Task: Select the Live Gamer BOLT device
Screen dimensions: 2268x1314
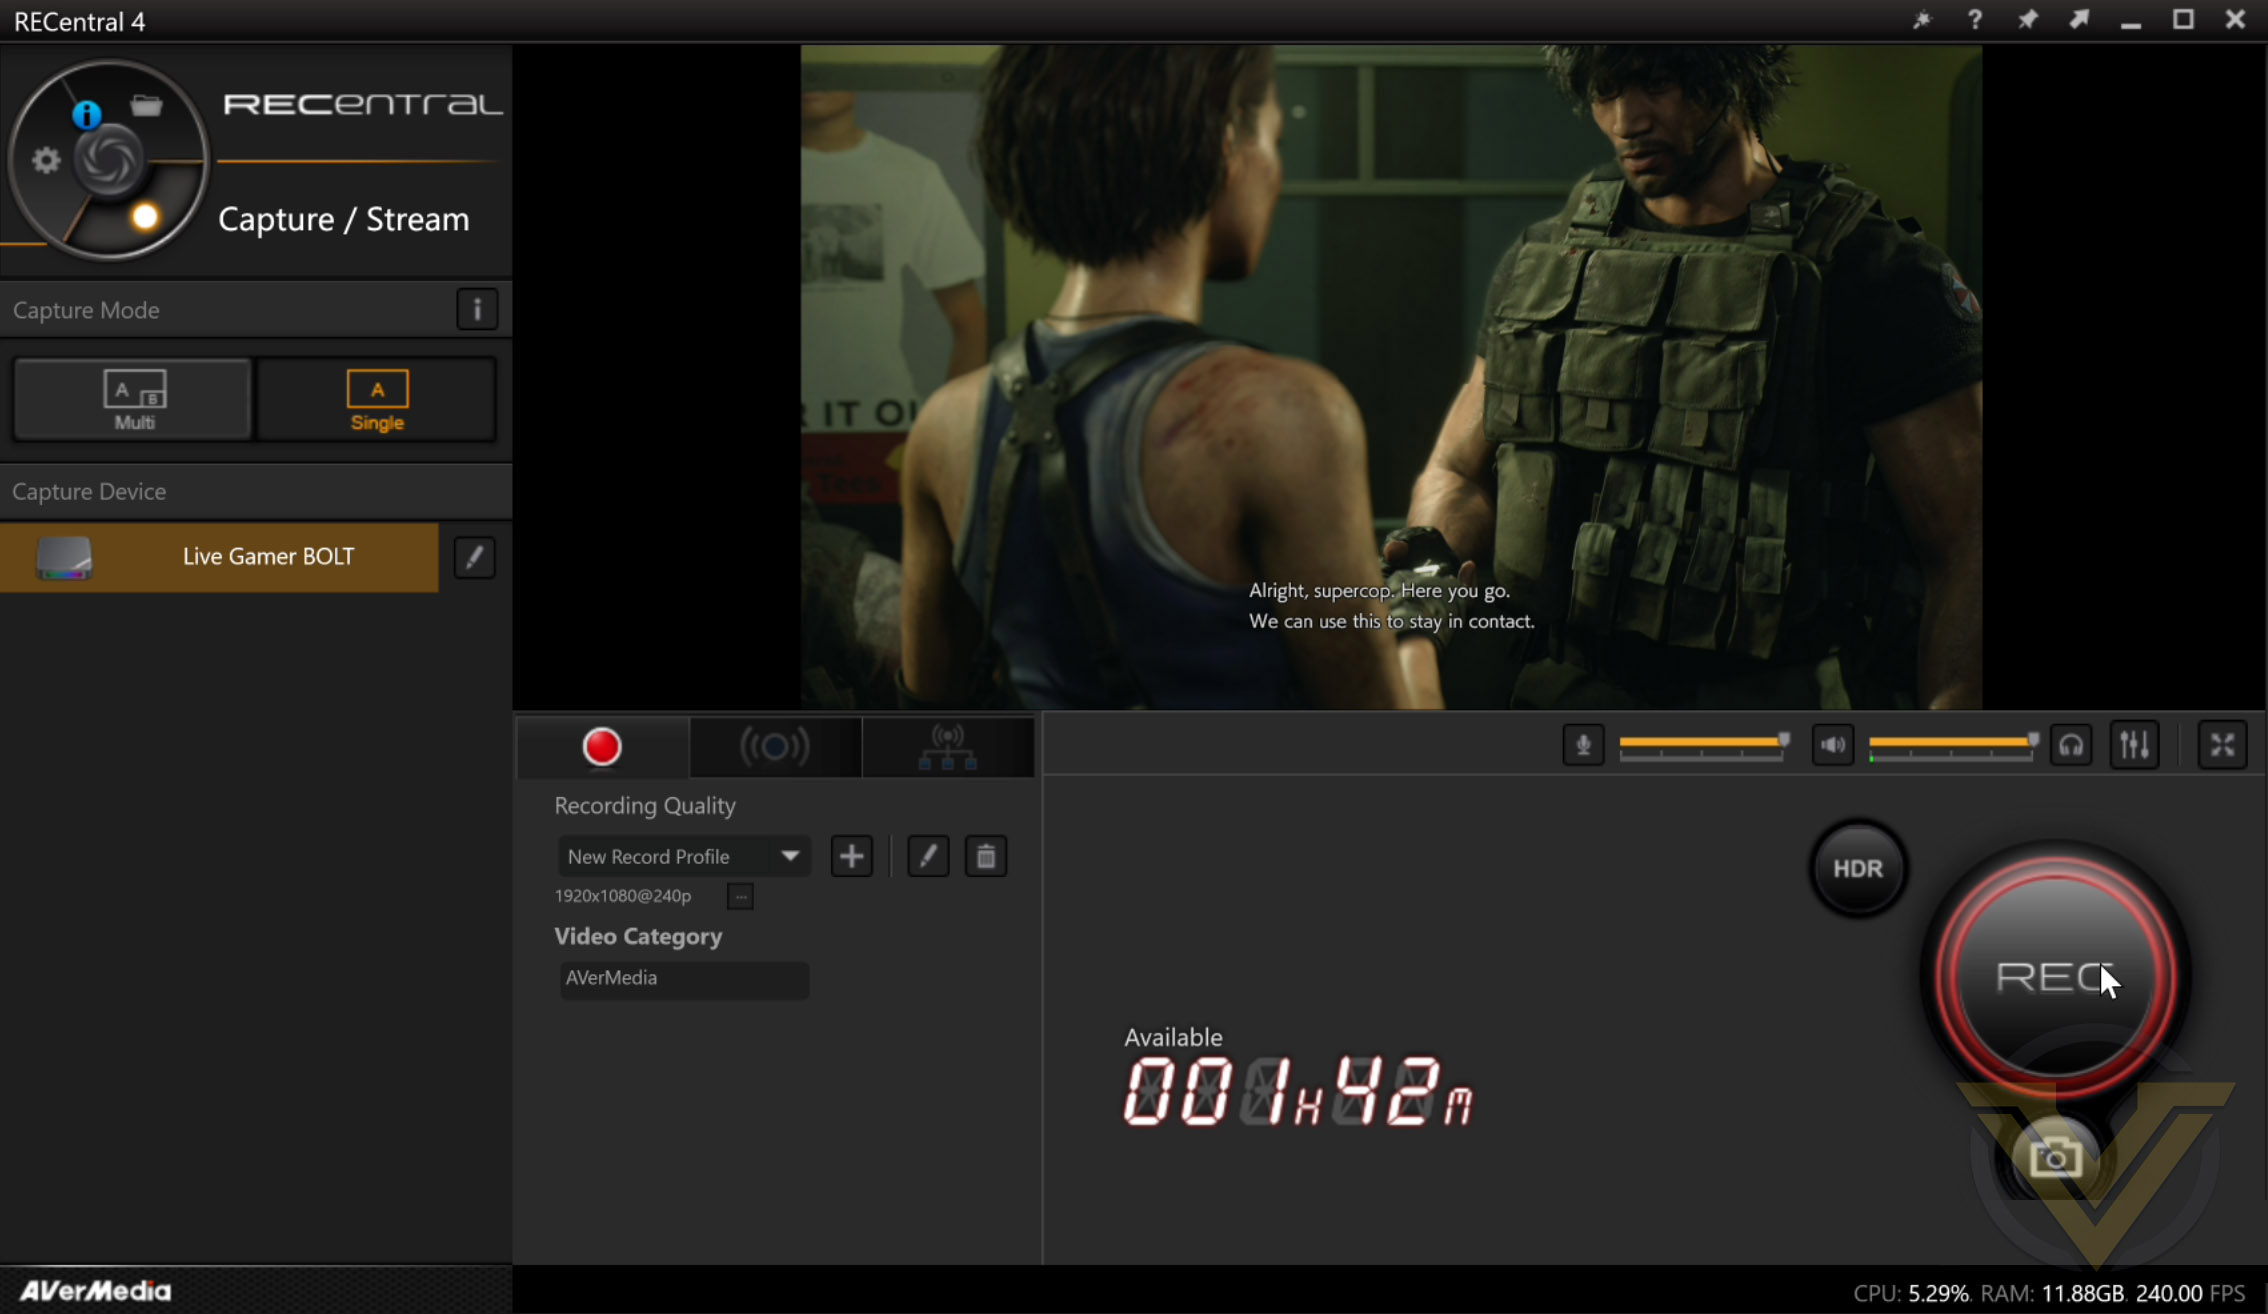Action: click(219, 557)
